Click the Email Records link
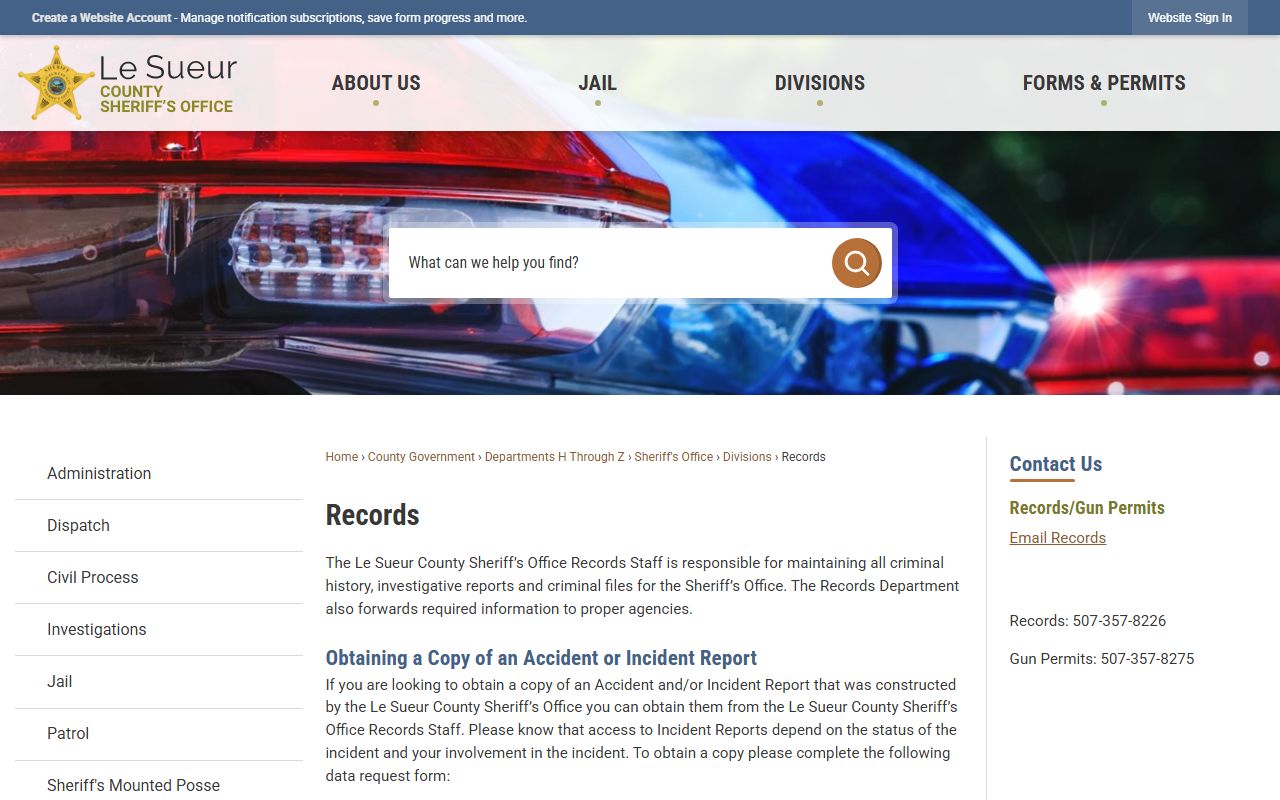1280x800 pixels. coord(1057,538)
